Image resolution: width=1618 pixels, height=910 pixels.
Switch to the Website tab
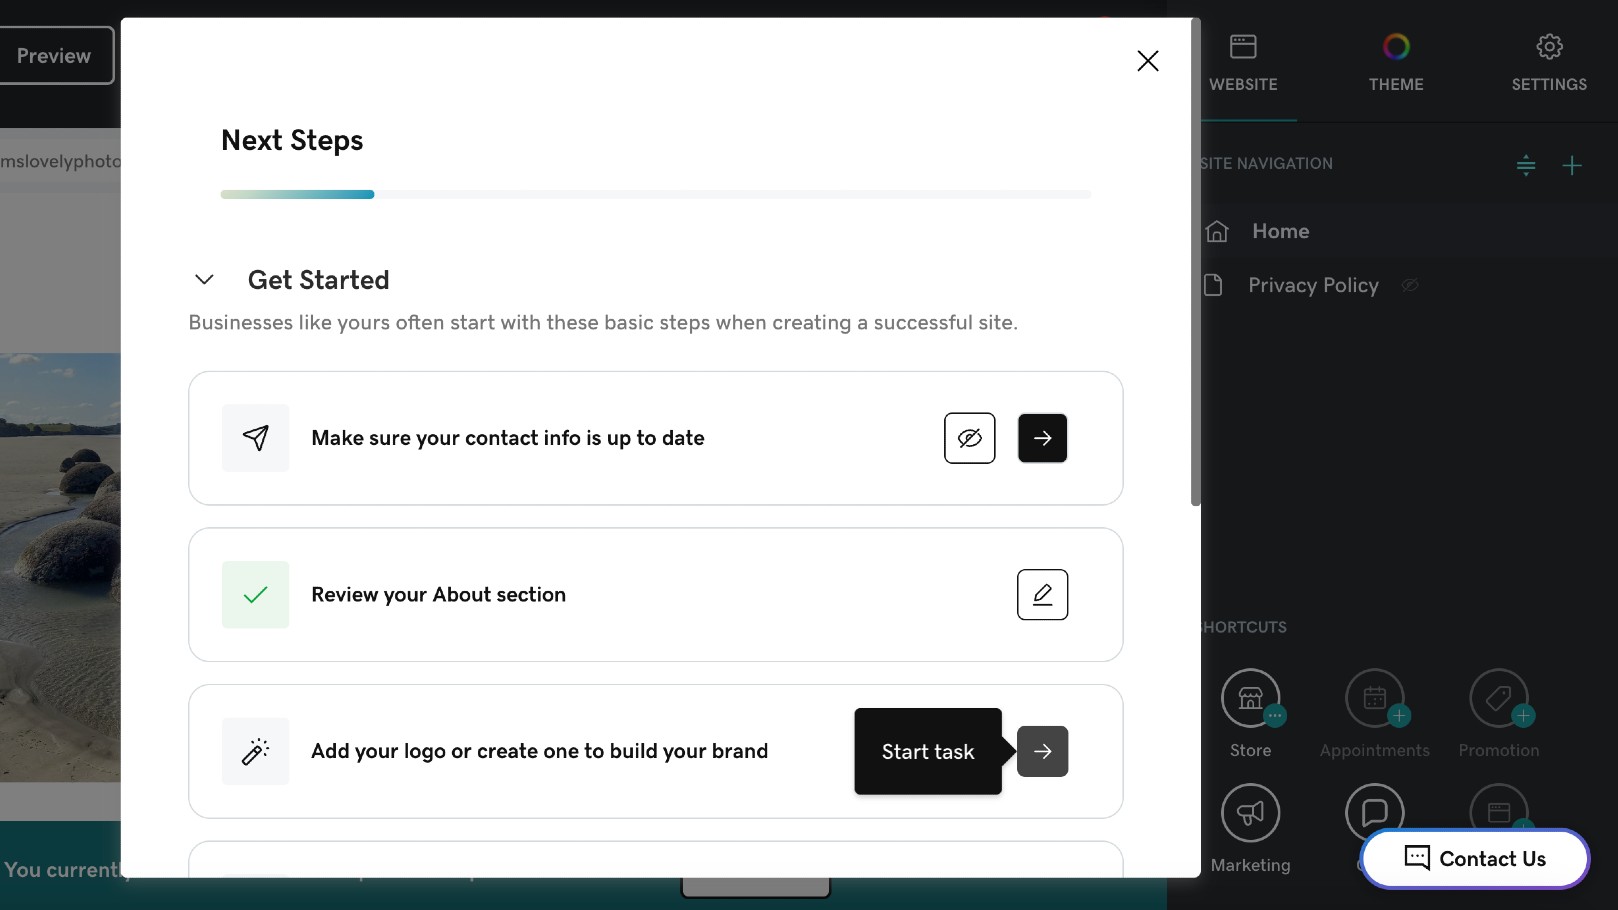click(1243, 63)
